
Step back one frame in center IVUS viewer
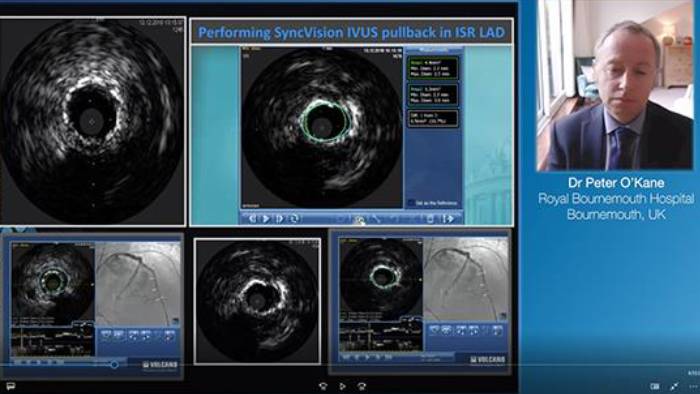point(253,219)
